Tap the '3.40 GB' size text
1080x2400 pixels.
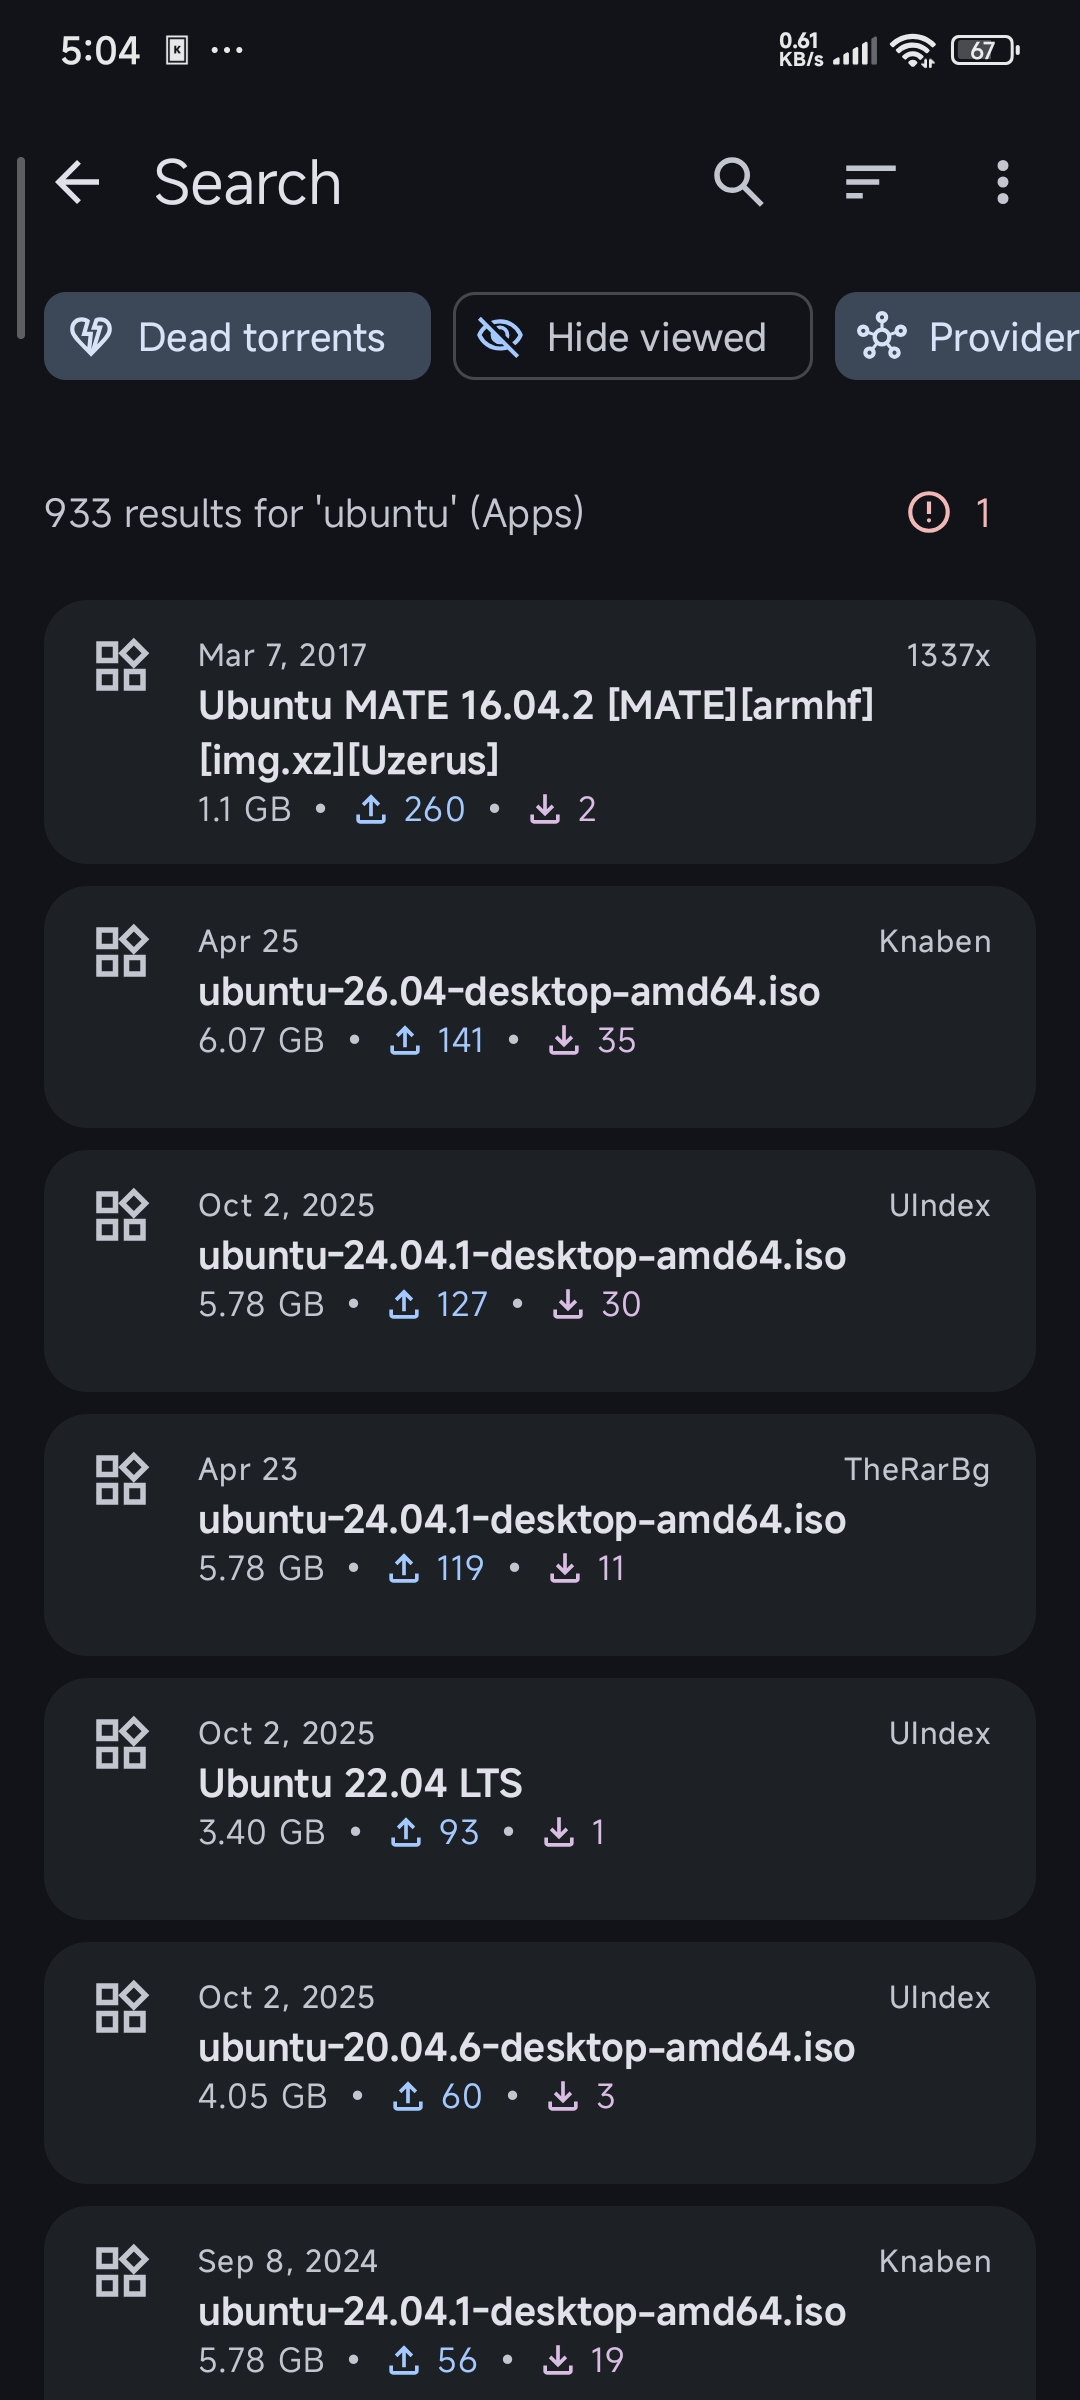(x=262, y=1832)
